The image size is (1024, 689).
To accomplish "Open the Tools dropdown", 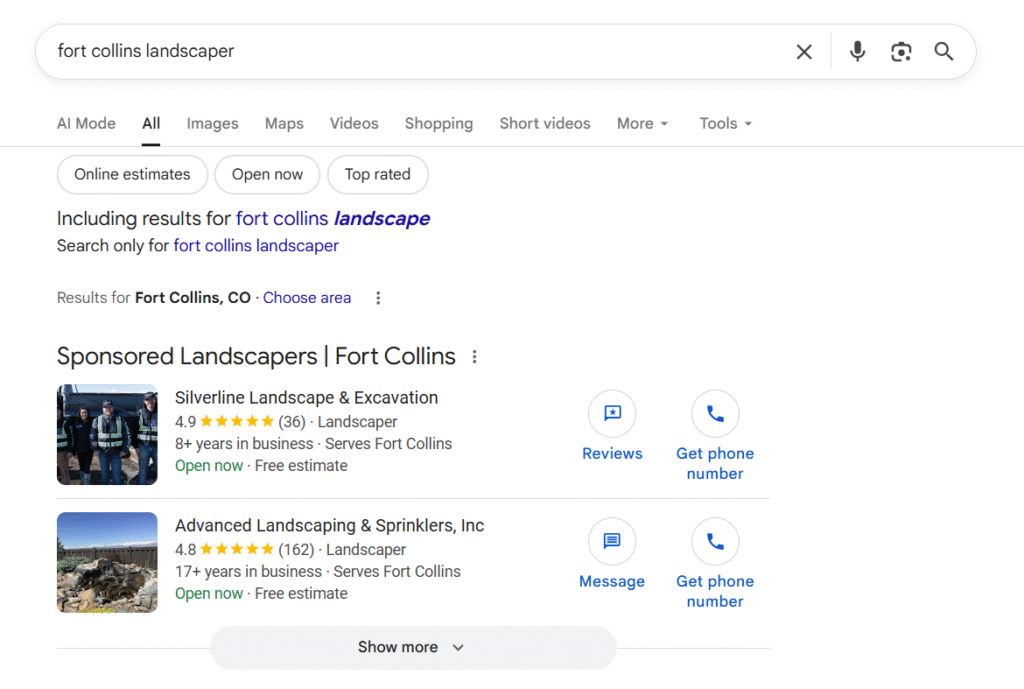I will (725, 124).
